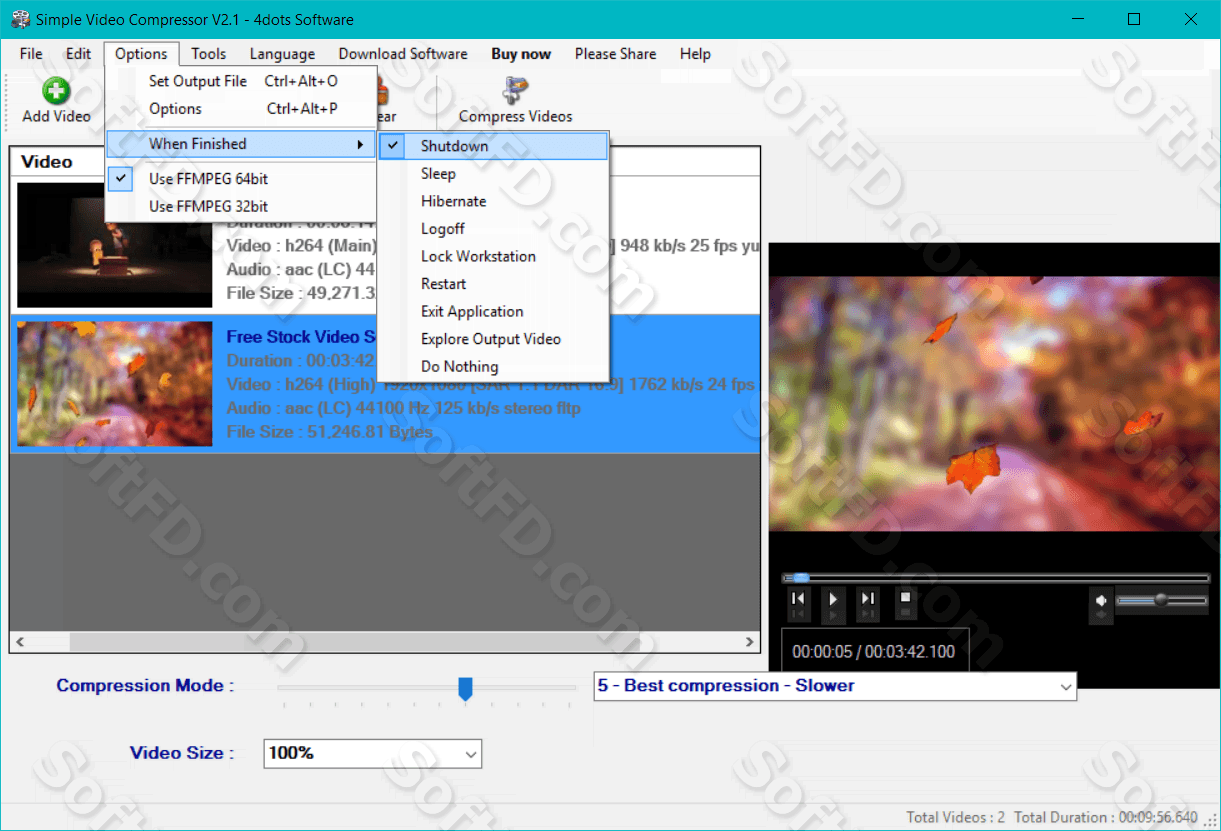This screenshot has width=1221, height=831.
Task: Open the Language menu
Action: 282,54
